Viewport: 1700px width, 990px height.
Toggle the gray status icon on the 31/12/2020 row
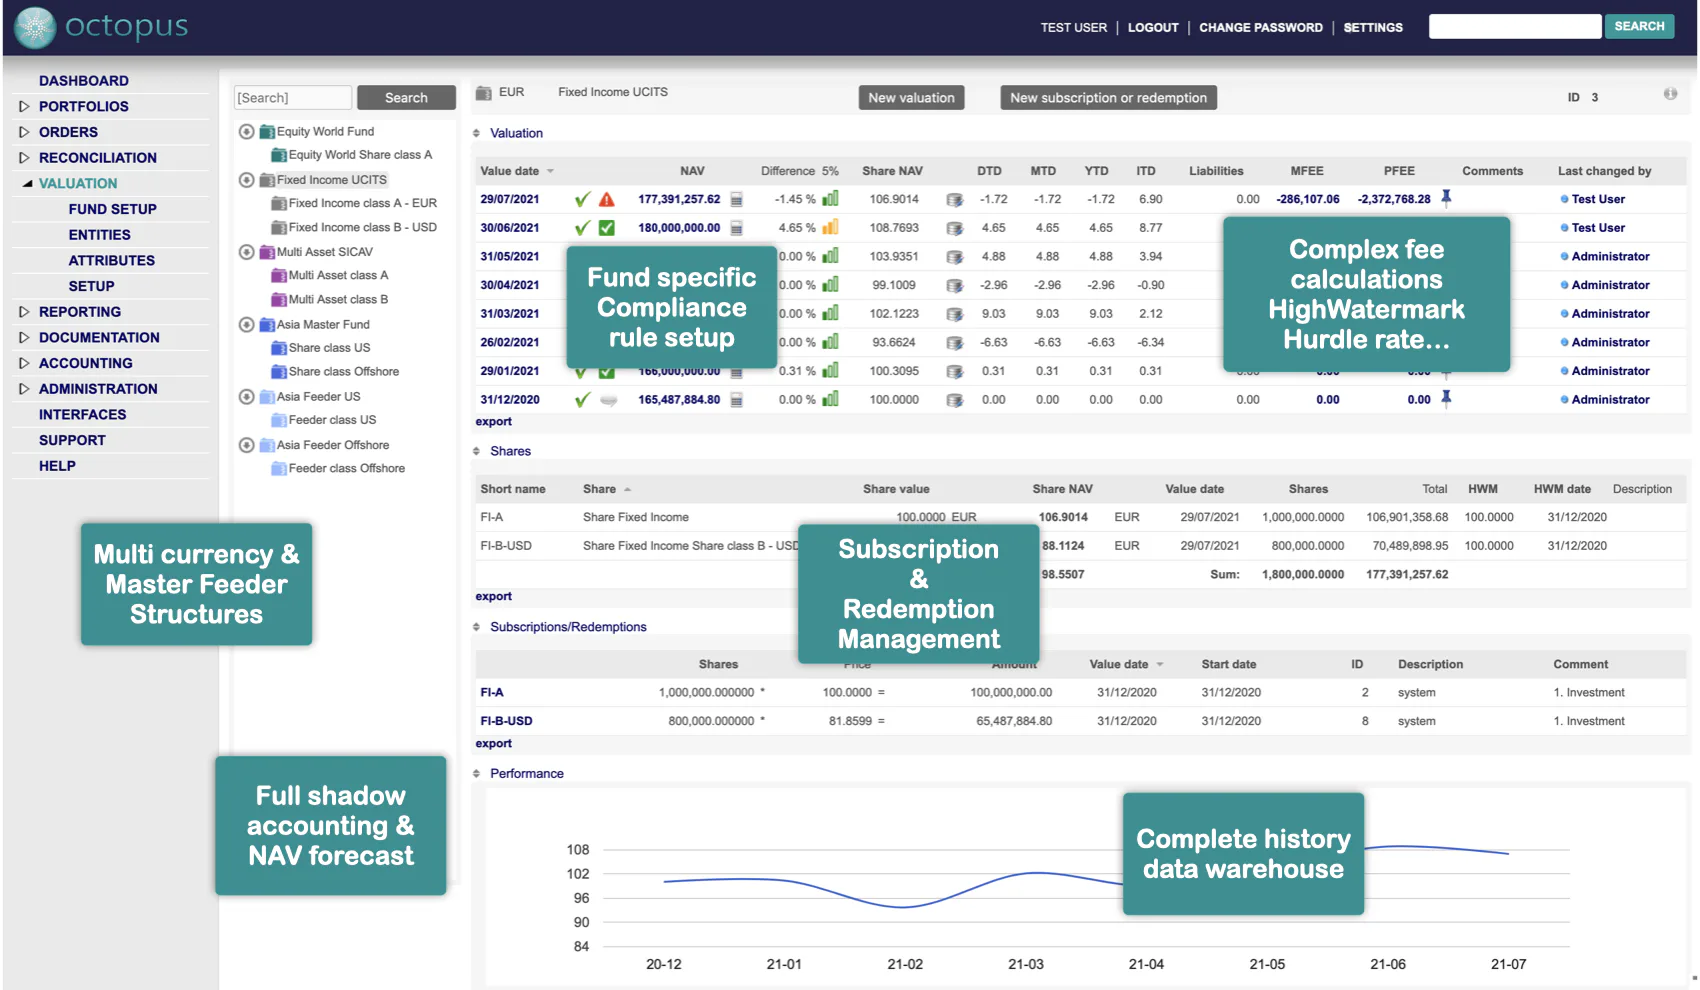coord(608,399)
